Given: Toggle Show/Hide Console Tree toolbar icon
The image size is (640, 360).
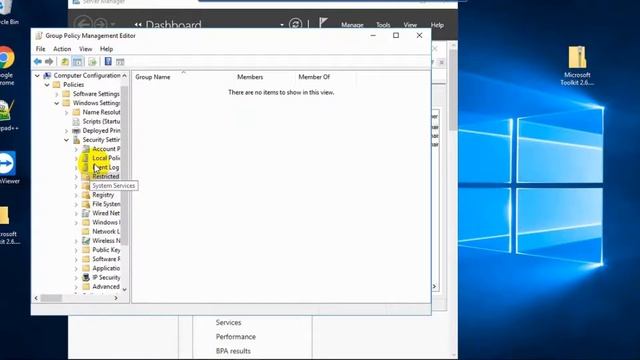Looking at the screenshot, I should point(77,62).
